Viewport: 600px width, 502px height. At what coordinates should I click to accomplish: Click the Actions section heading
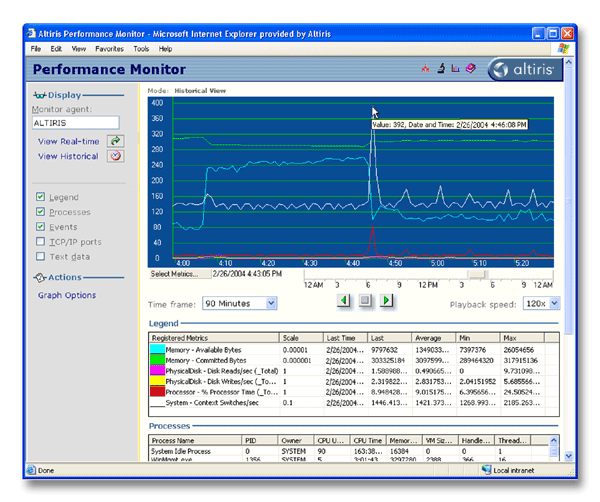65,277
